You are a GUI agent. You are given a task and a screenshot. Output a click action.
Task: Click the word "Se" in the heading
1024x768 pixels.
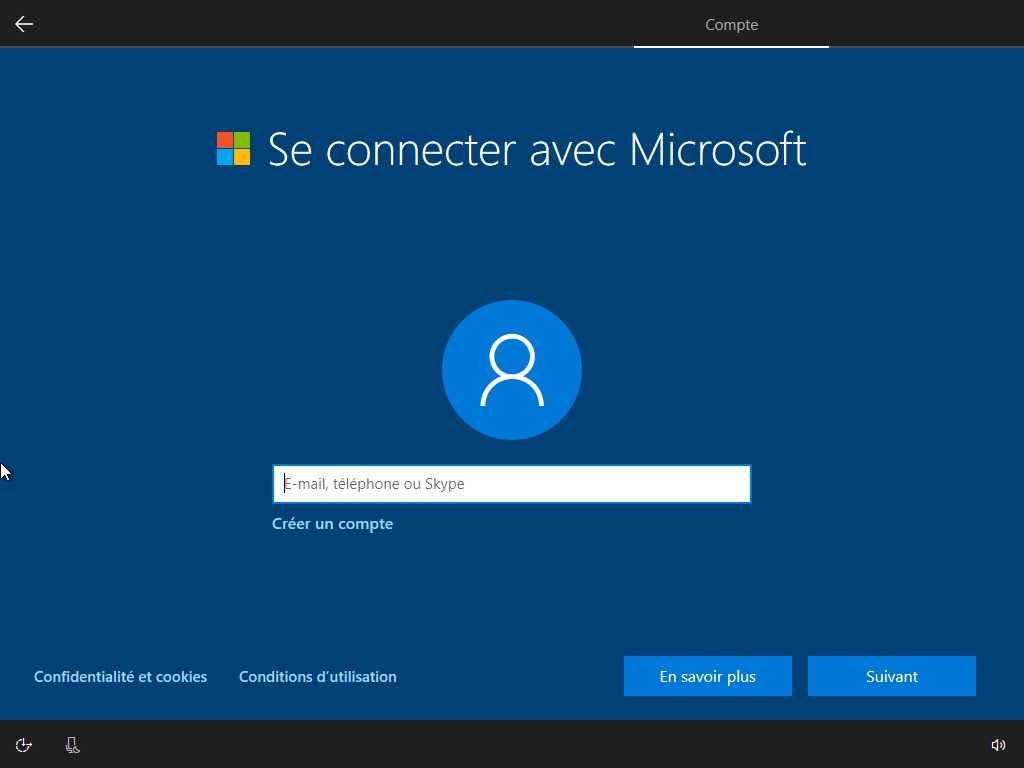pos(291,150)
